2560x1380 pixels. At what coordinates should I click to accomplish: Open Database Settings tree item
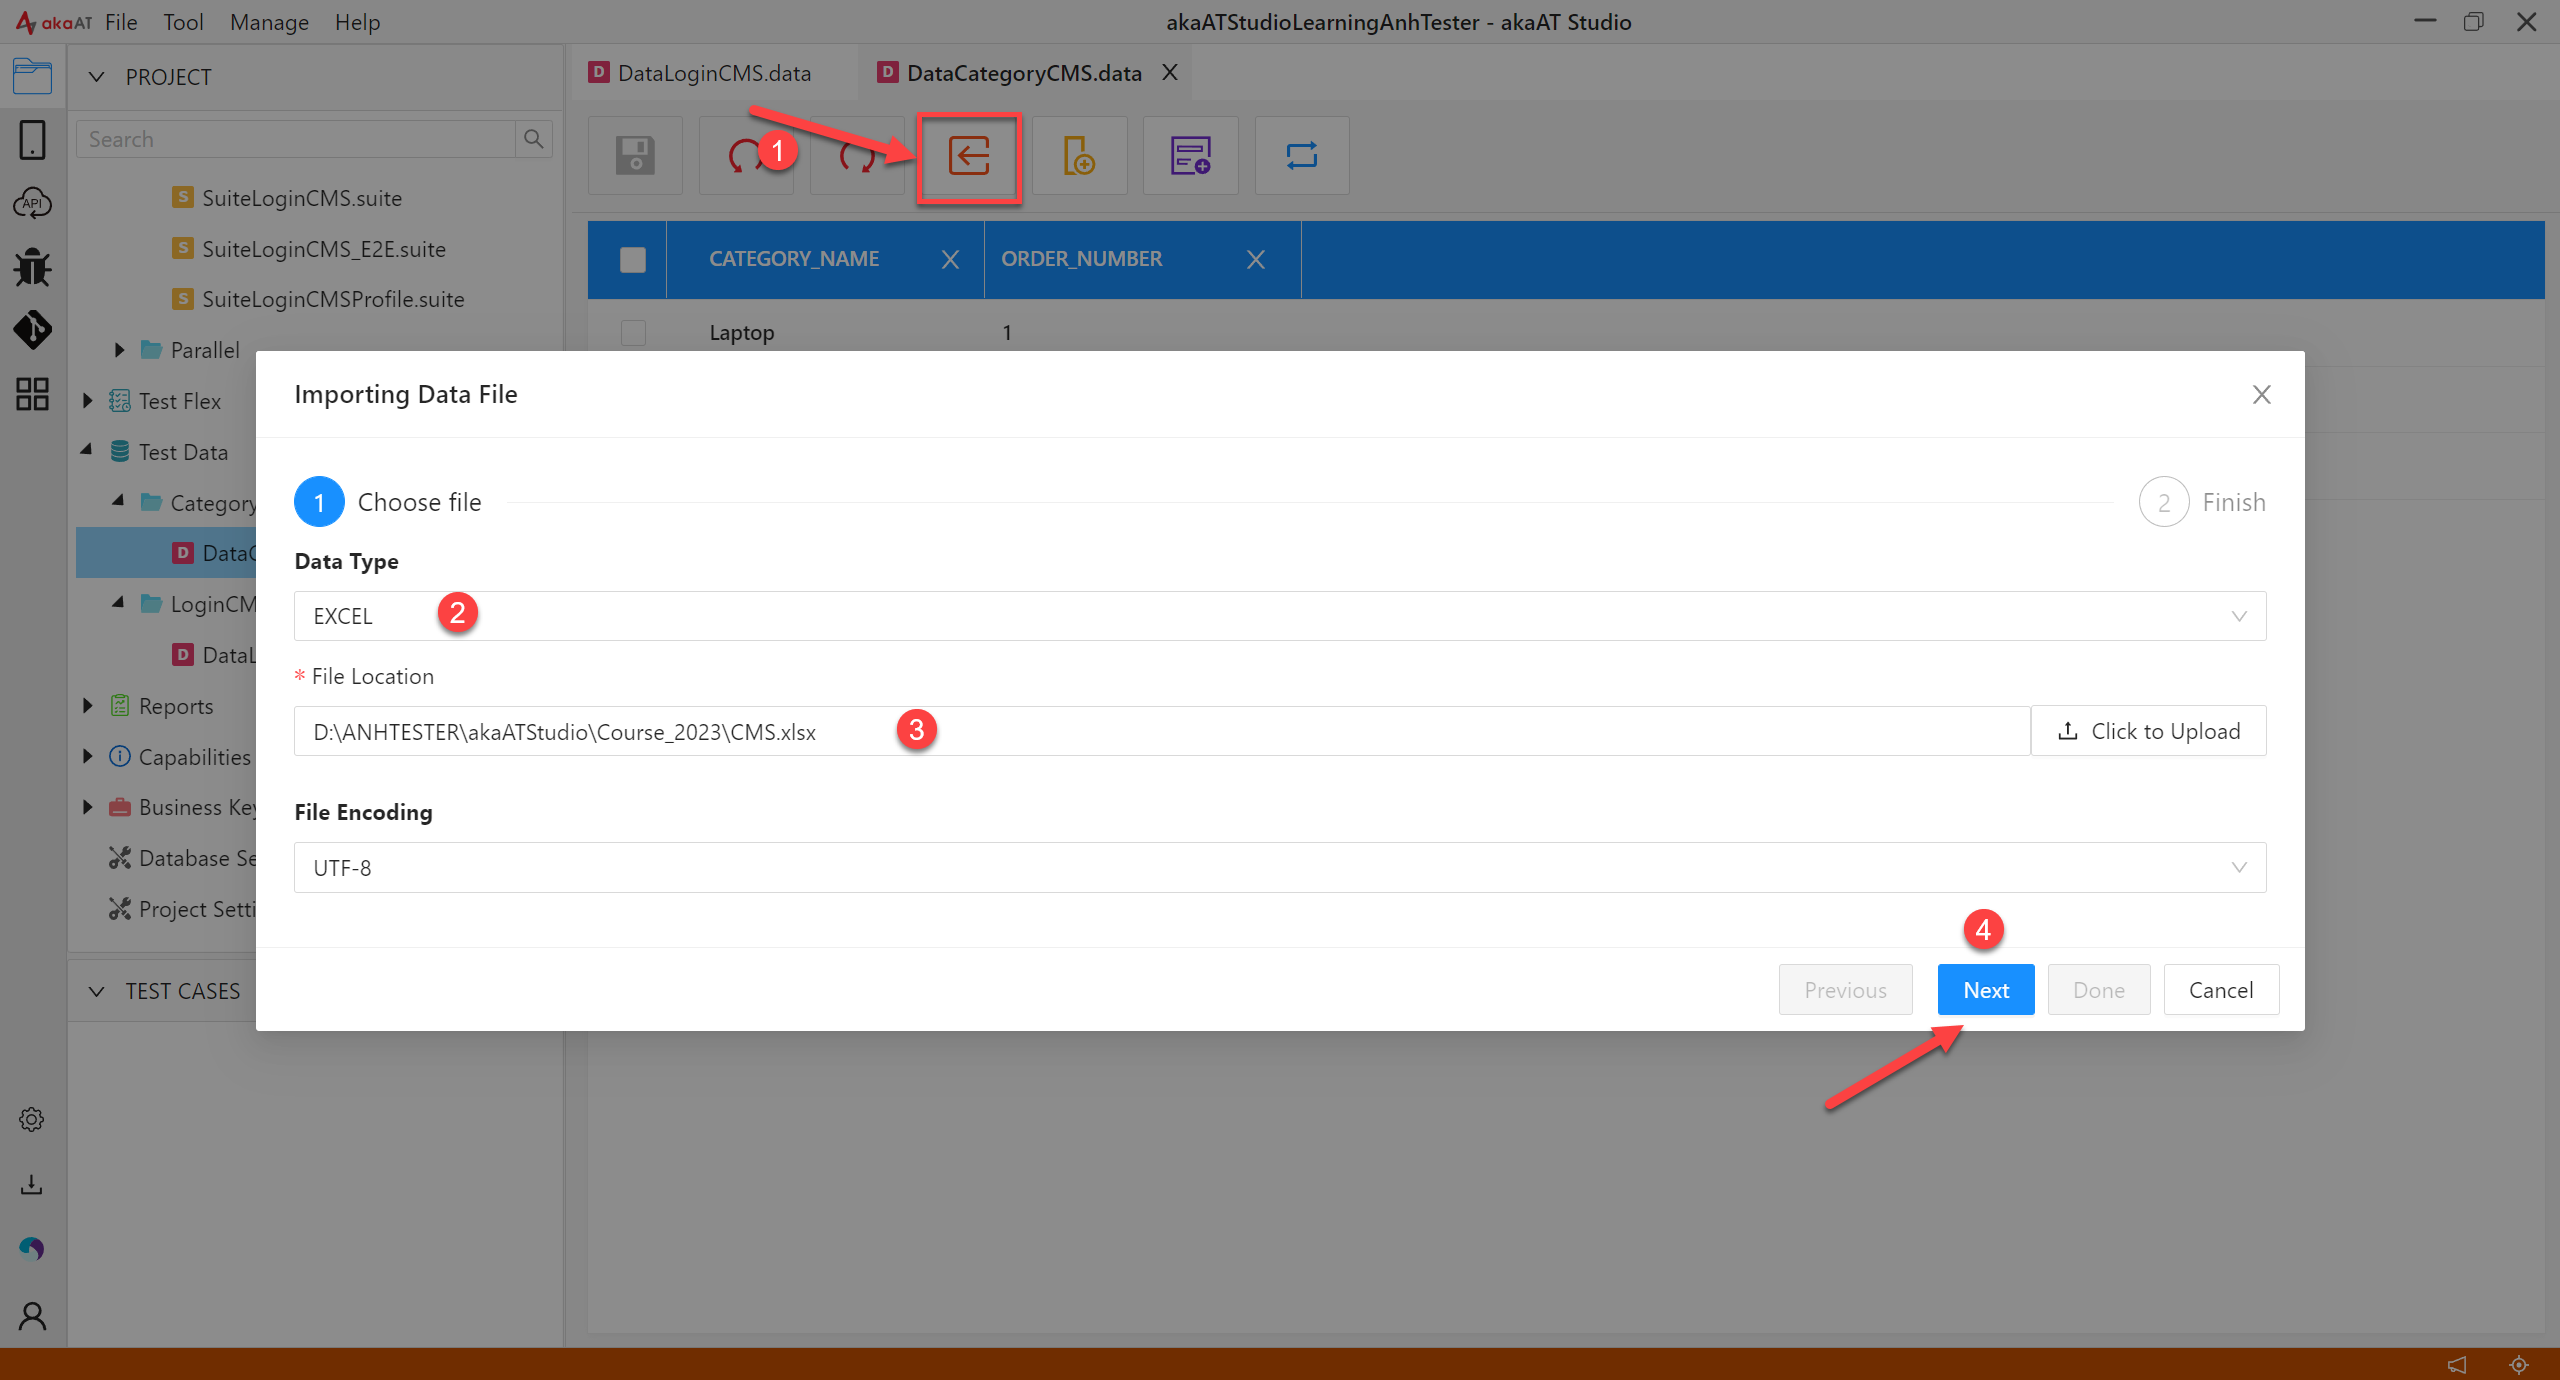click(182, 858)
